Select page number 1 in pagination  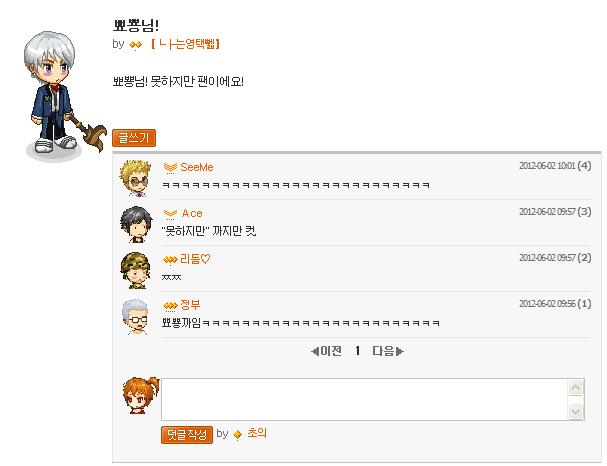pyautogui.click(x=357, y=351)
